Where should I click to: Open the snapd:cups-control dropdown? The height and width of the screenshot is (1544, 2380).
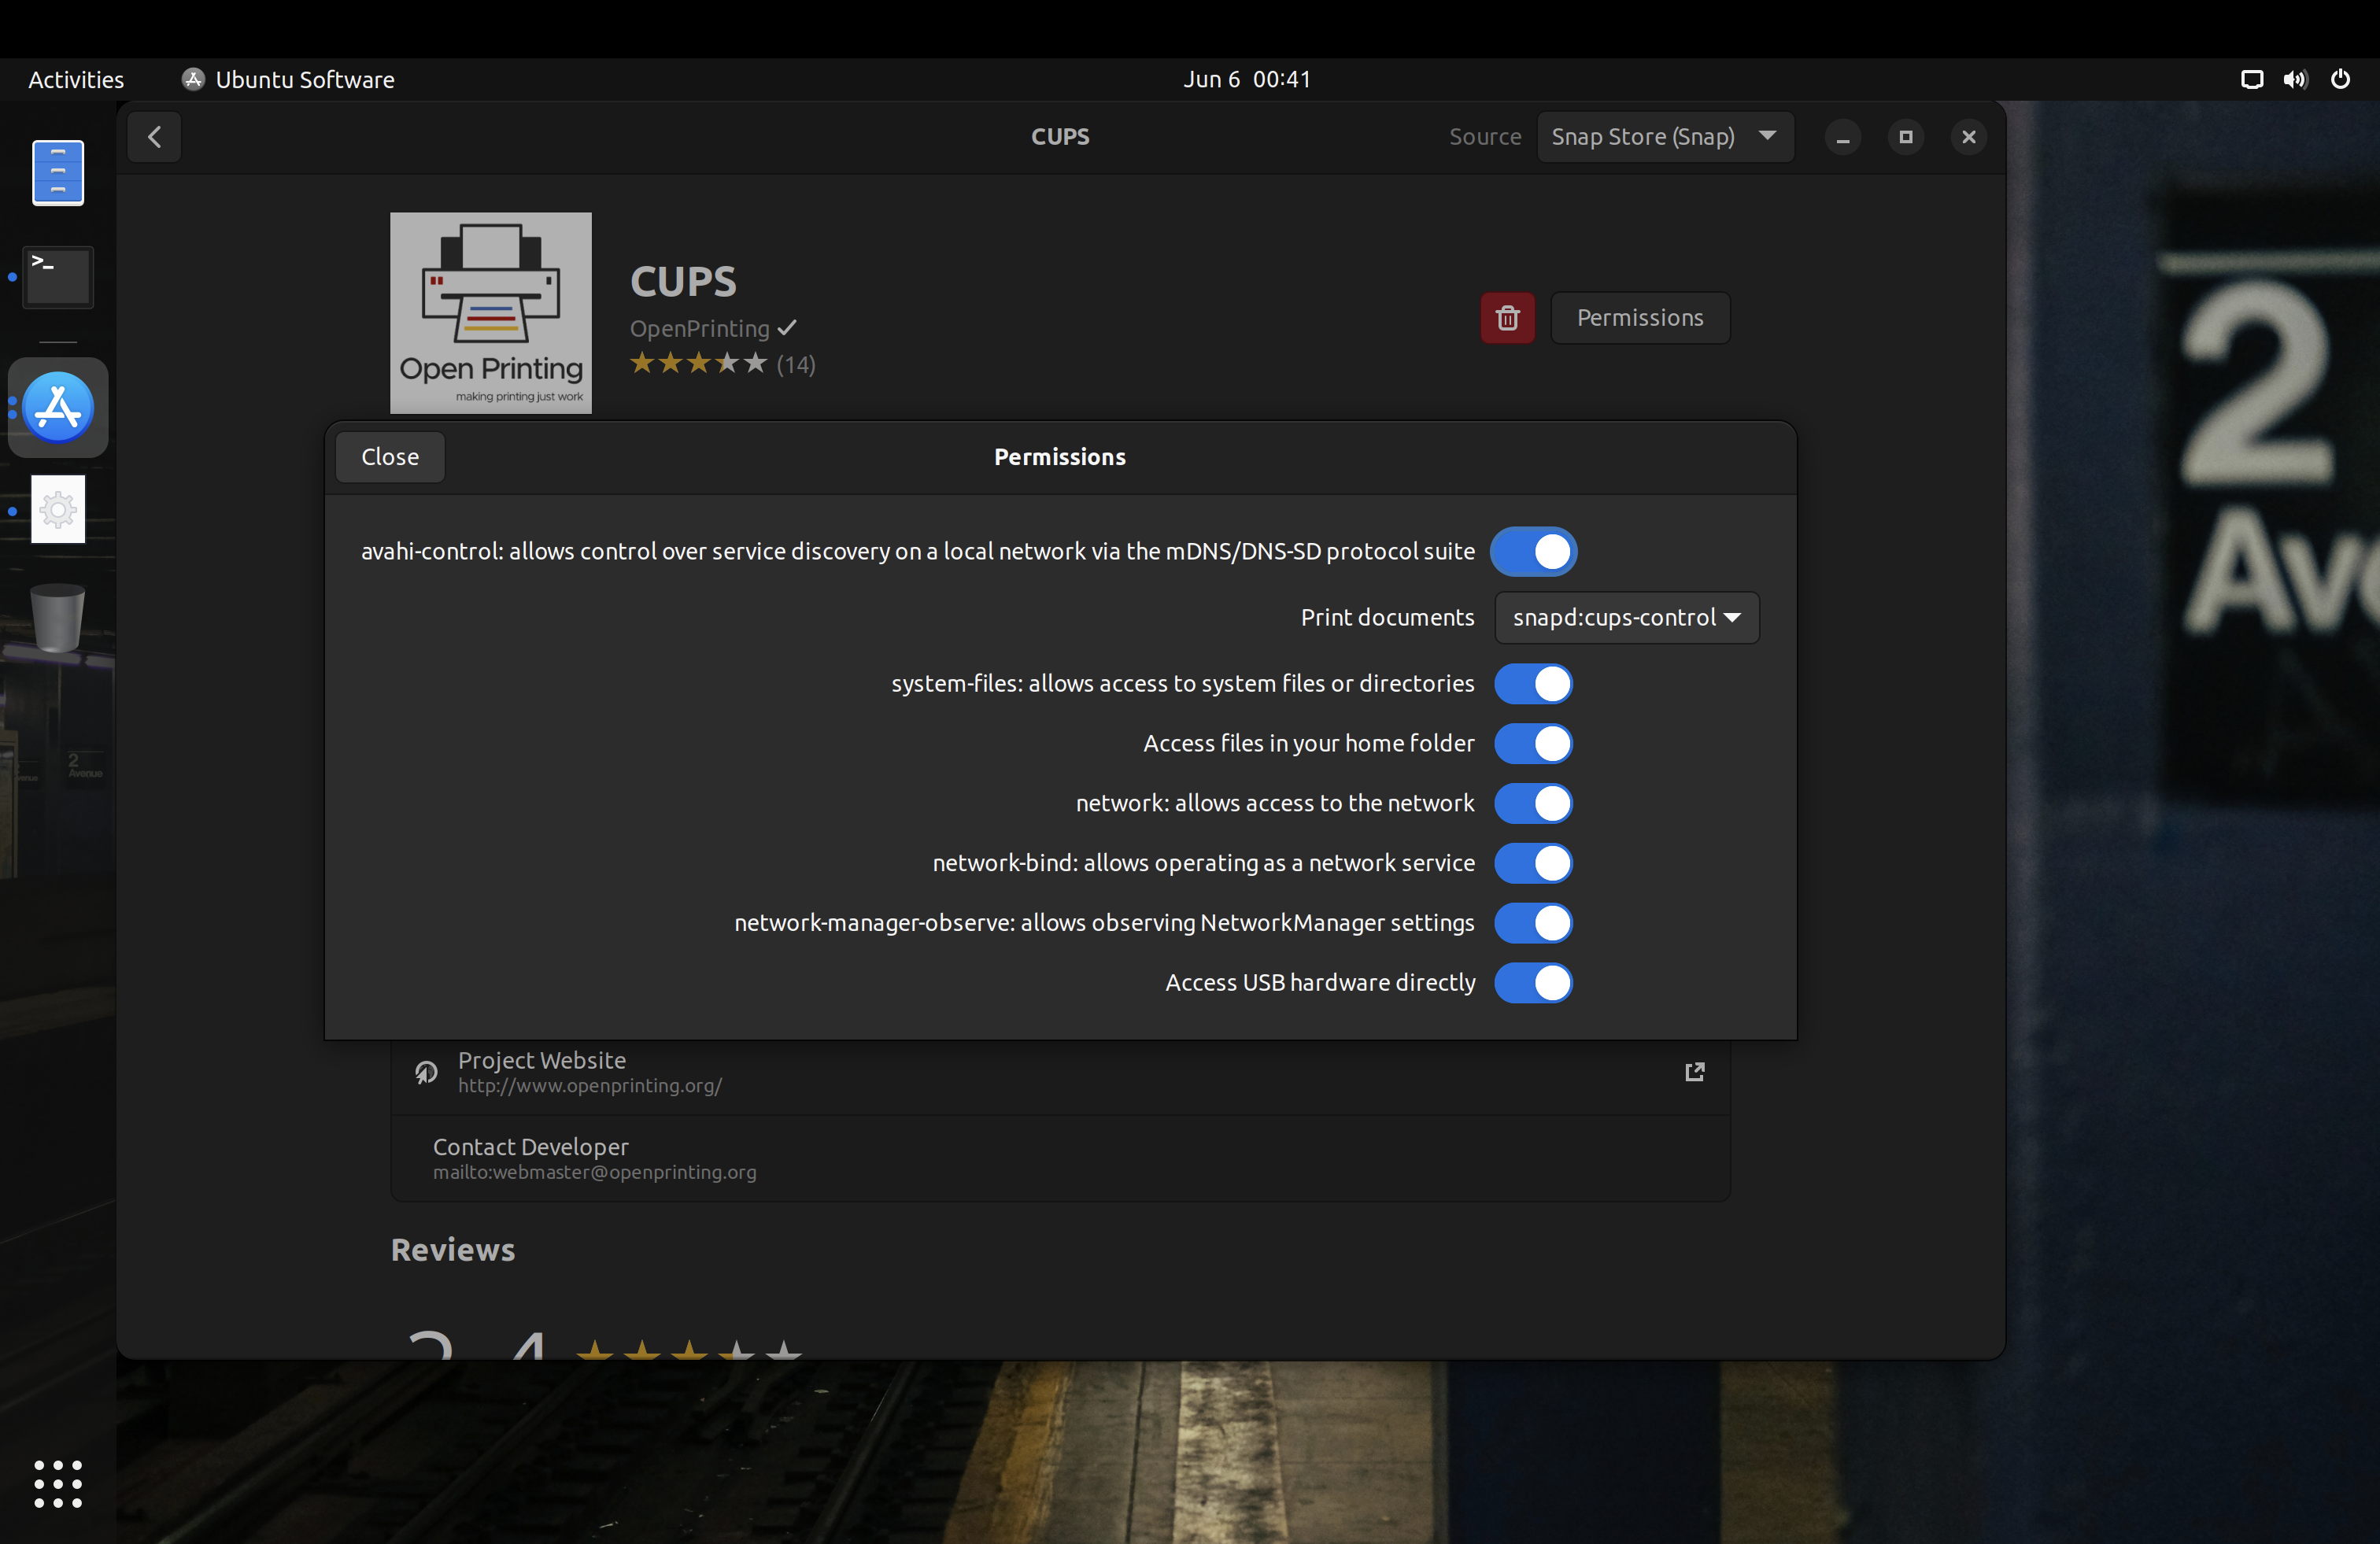[1626, 618]
